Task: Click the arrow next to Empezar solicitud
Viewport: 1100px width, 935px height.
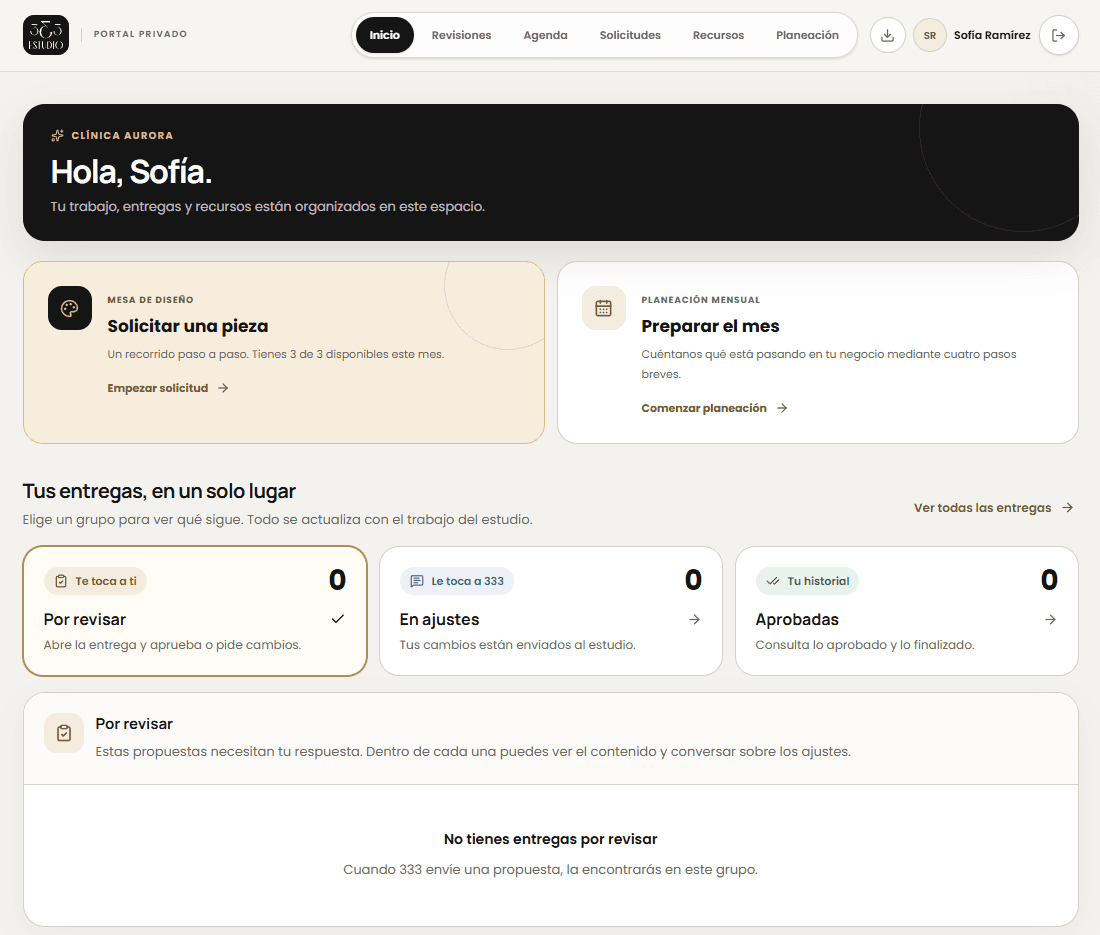Action: (223, 388)
